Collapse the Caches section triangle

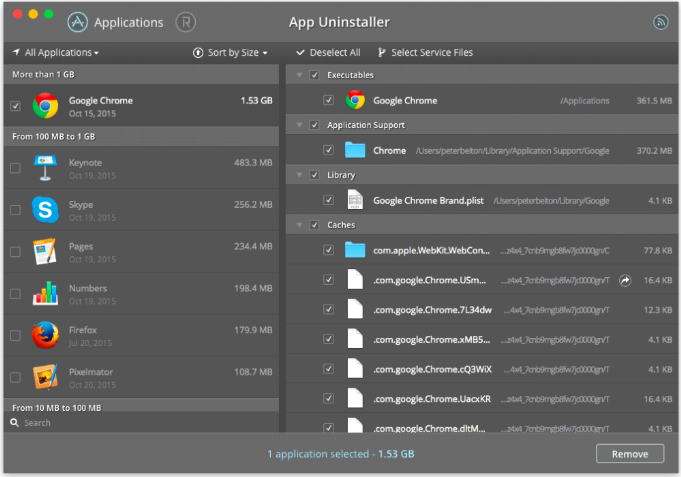(x=299, y=225)
